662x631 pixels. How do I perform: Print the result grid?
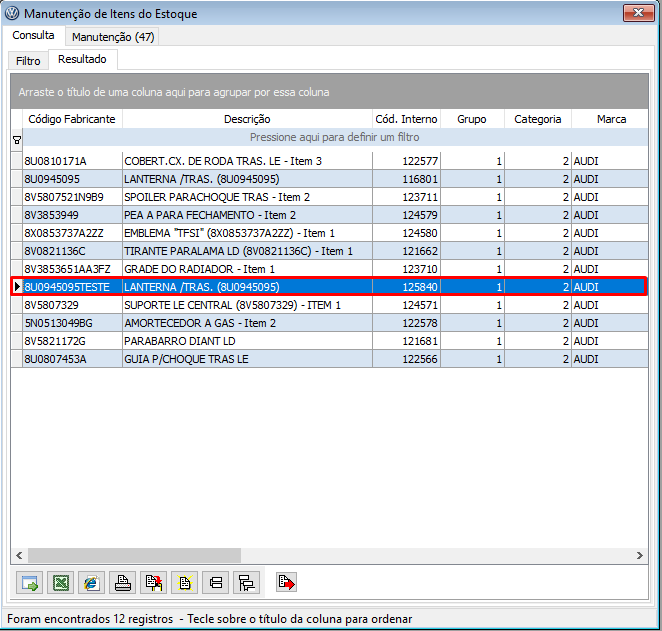(122, 583)
